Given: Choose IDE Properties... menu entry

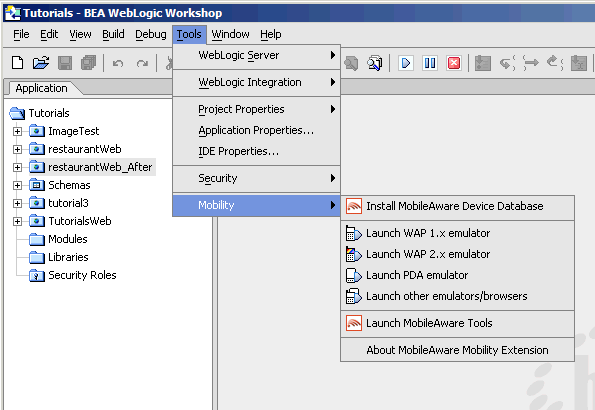Looking at the screenshot, I should pos(257,151).
